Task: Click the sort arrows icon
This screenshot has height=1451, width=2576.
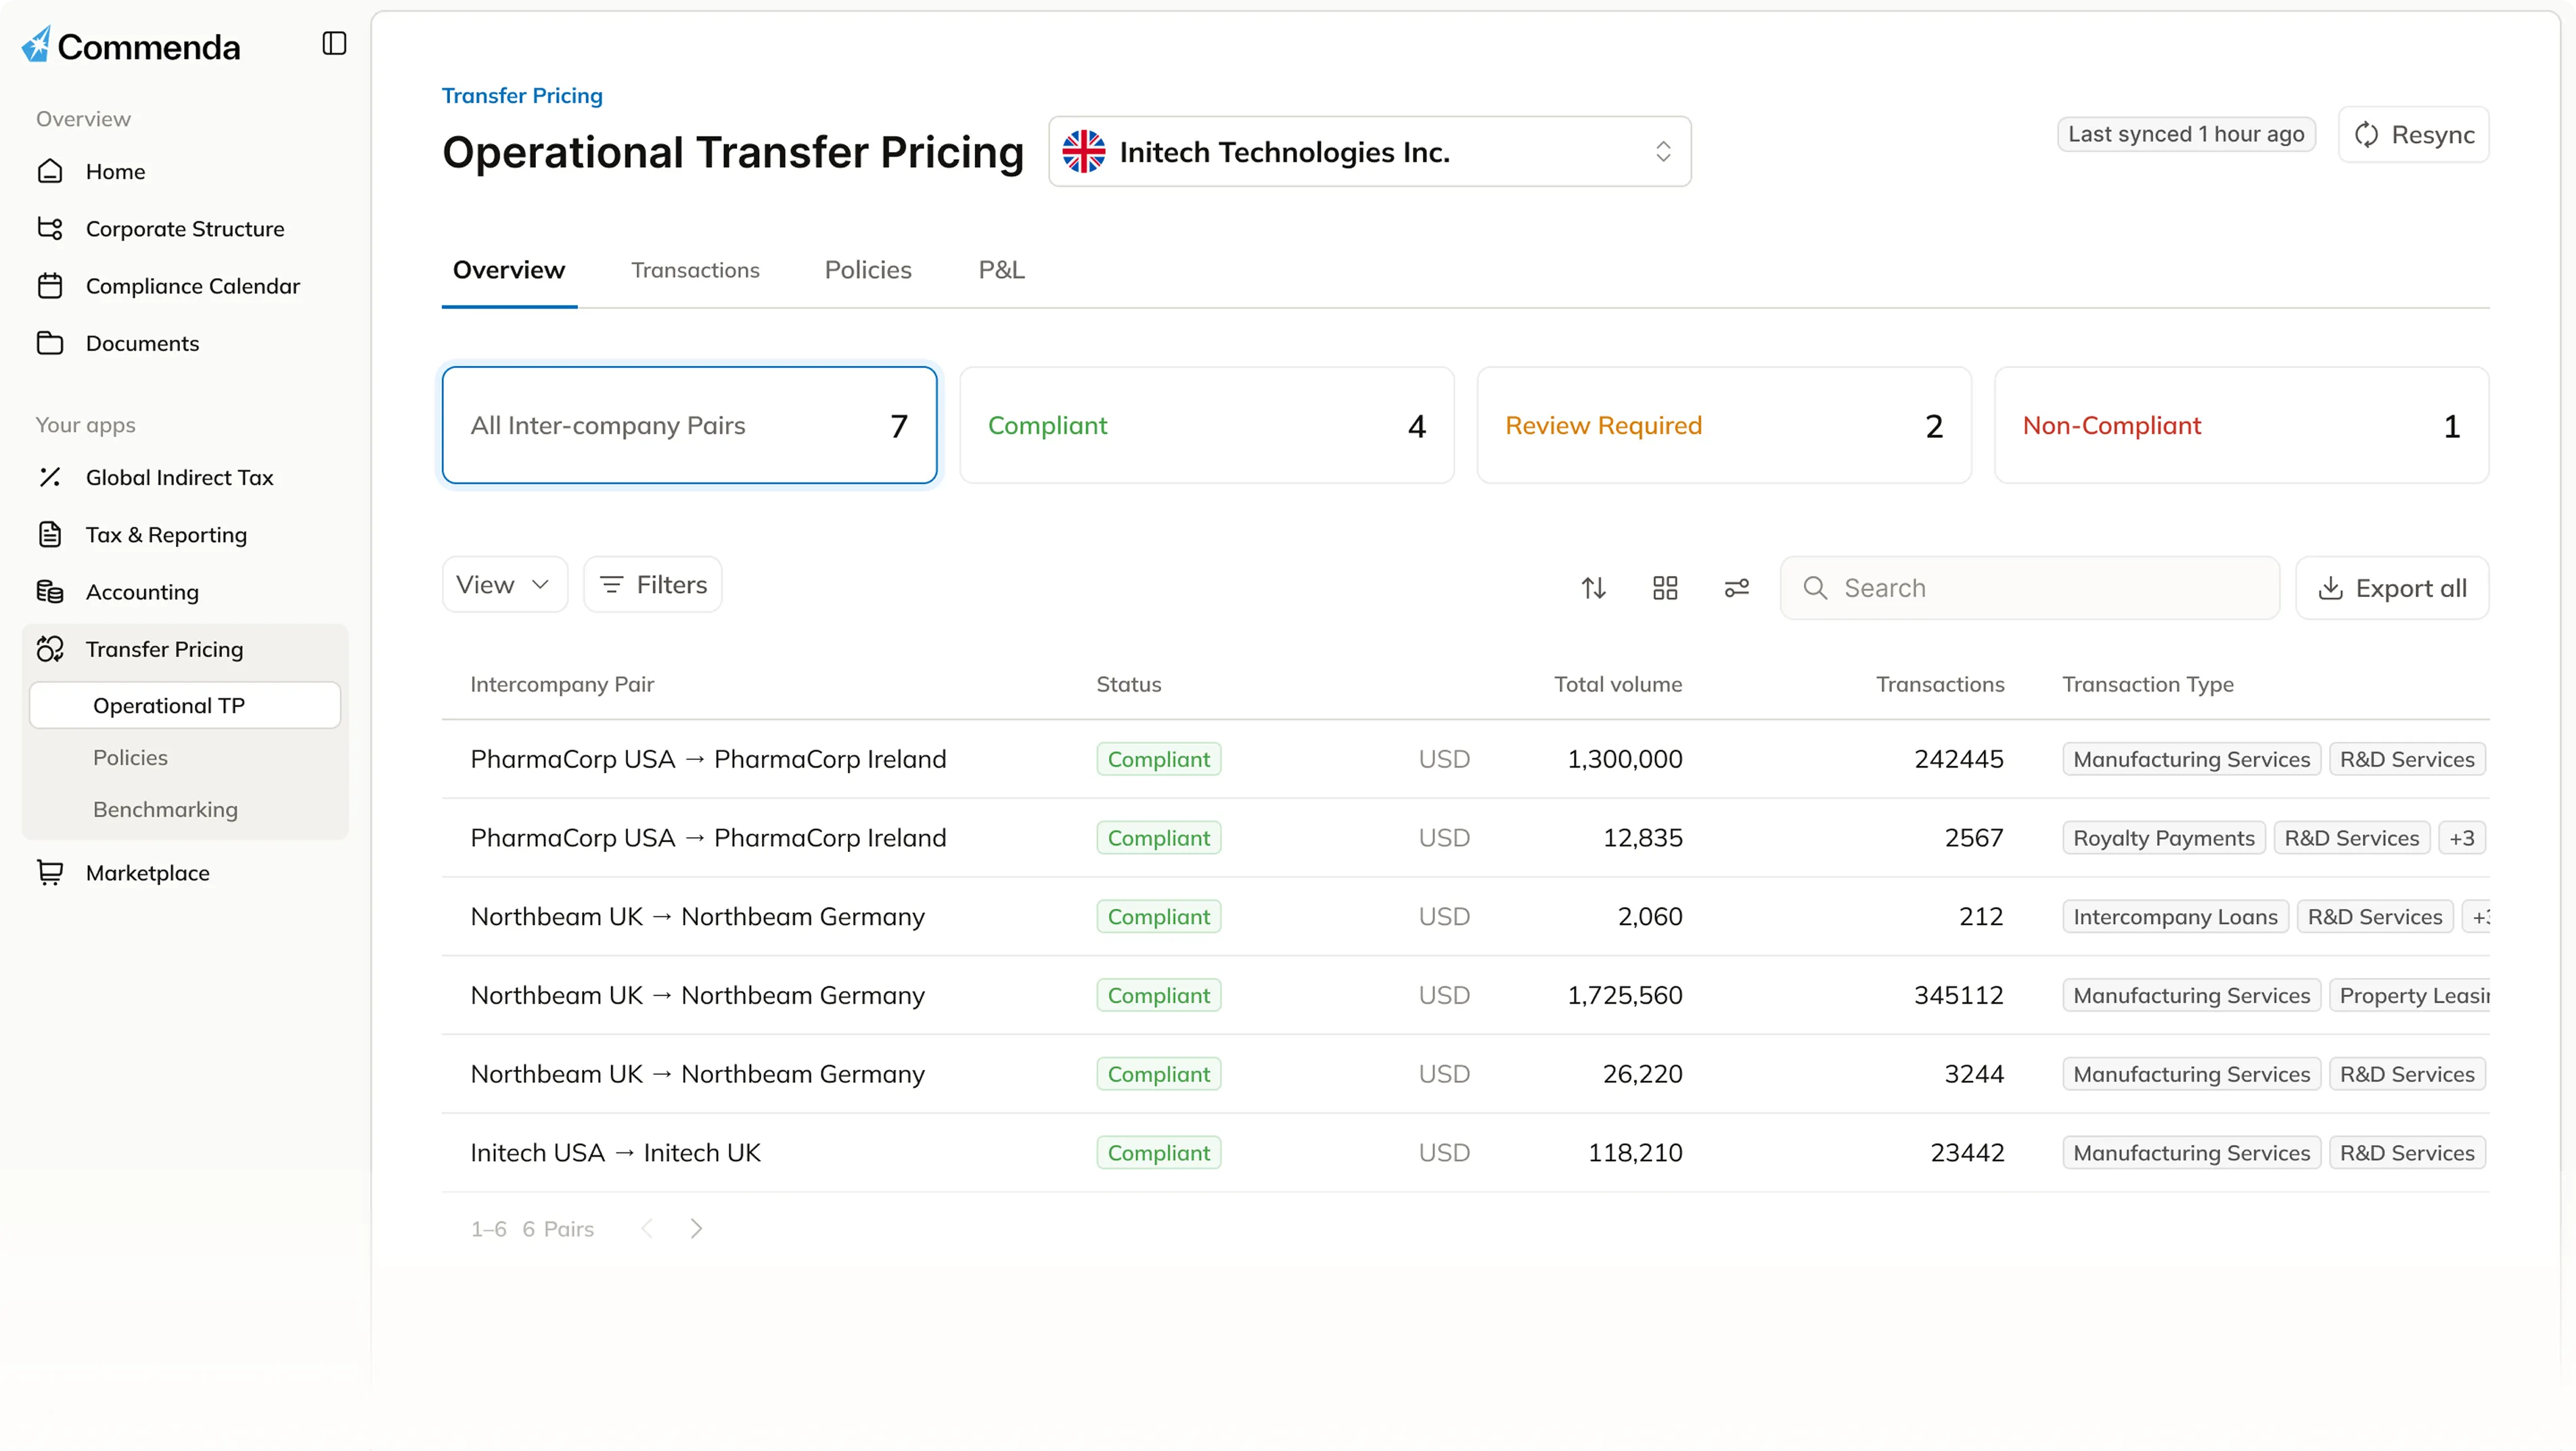Action: click(1593, 588)
